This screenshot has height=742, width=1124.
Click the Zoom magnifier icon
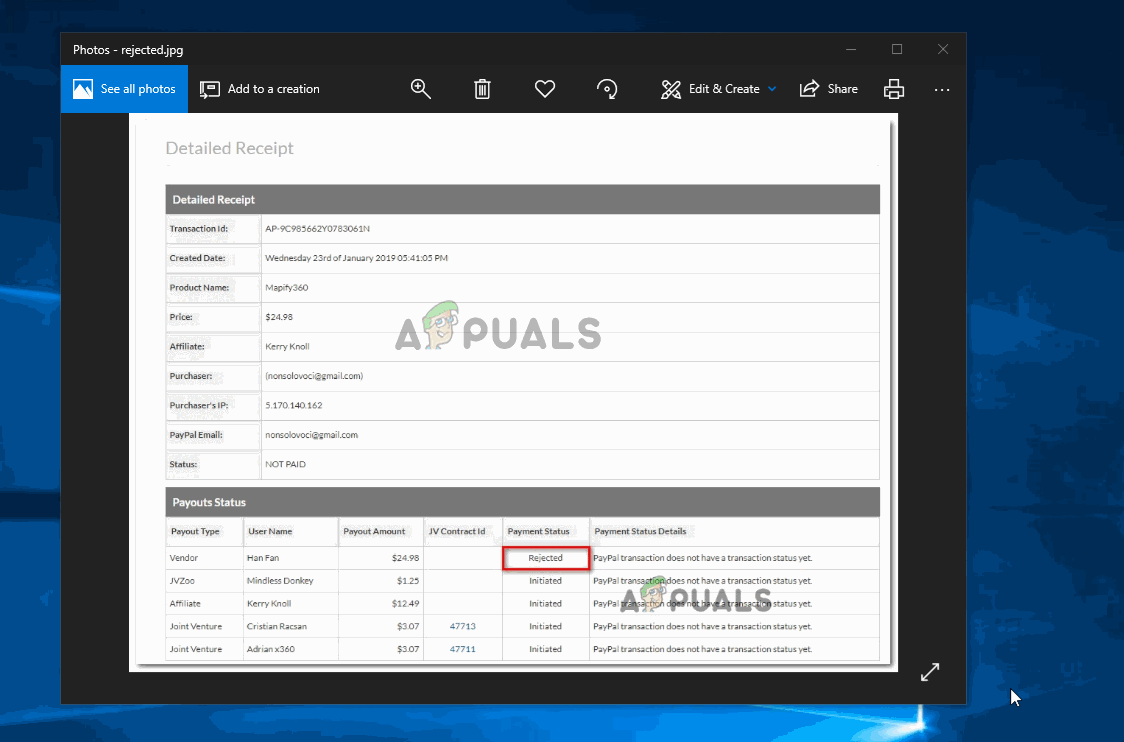(x=421, y=89)
